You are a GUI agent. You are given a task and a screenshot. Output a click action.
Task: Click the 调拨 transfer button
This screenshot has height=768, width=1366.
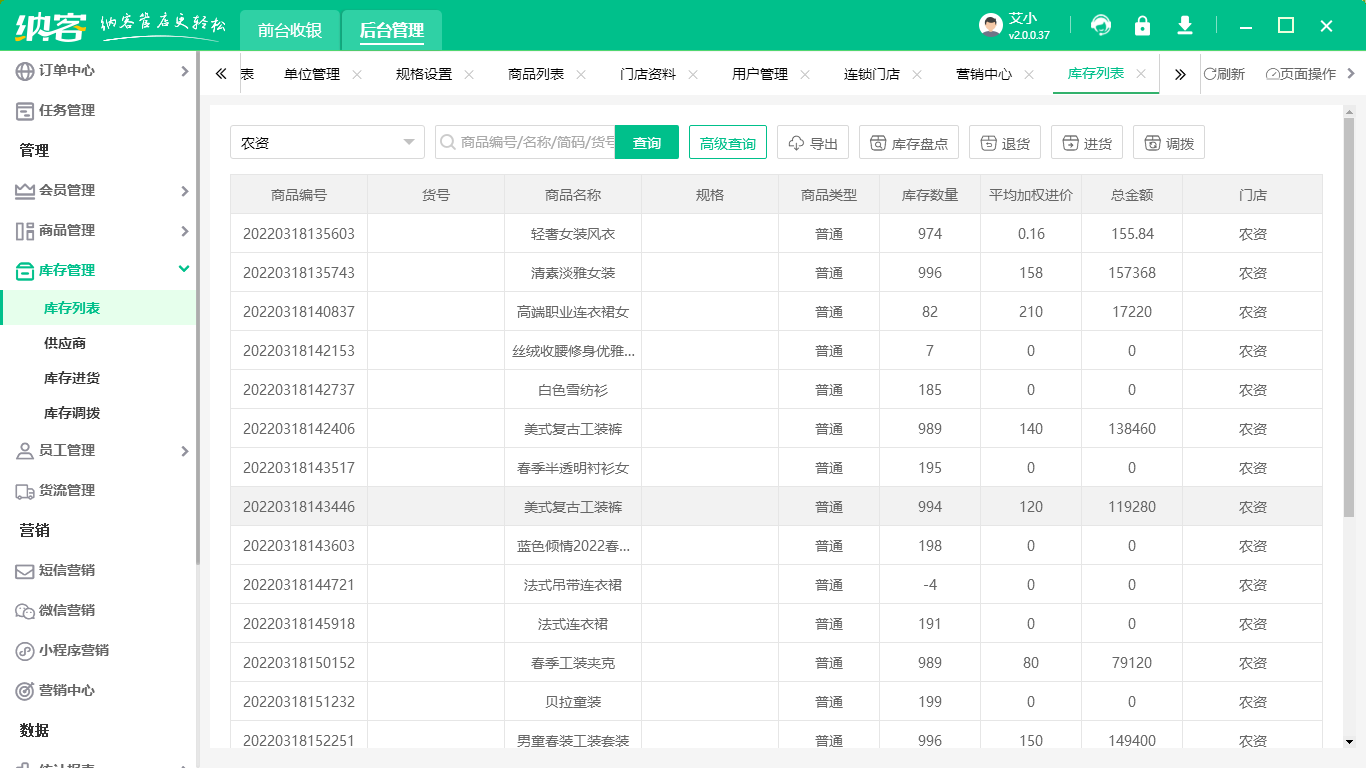point(1169,142)
